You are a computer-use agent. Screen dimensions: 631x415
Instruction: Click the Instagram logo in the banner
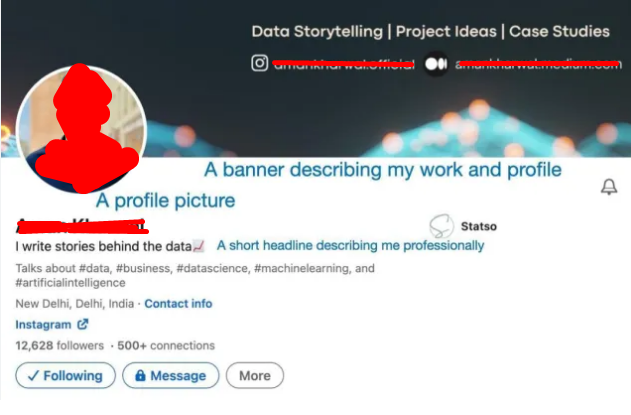click(x=260, y=63)
